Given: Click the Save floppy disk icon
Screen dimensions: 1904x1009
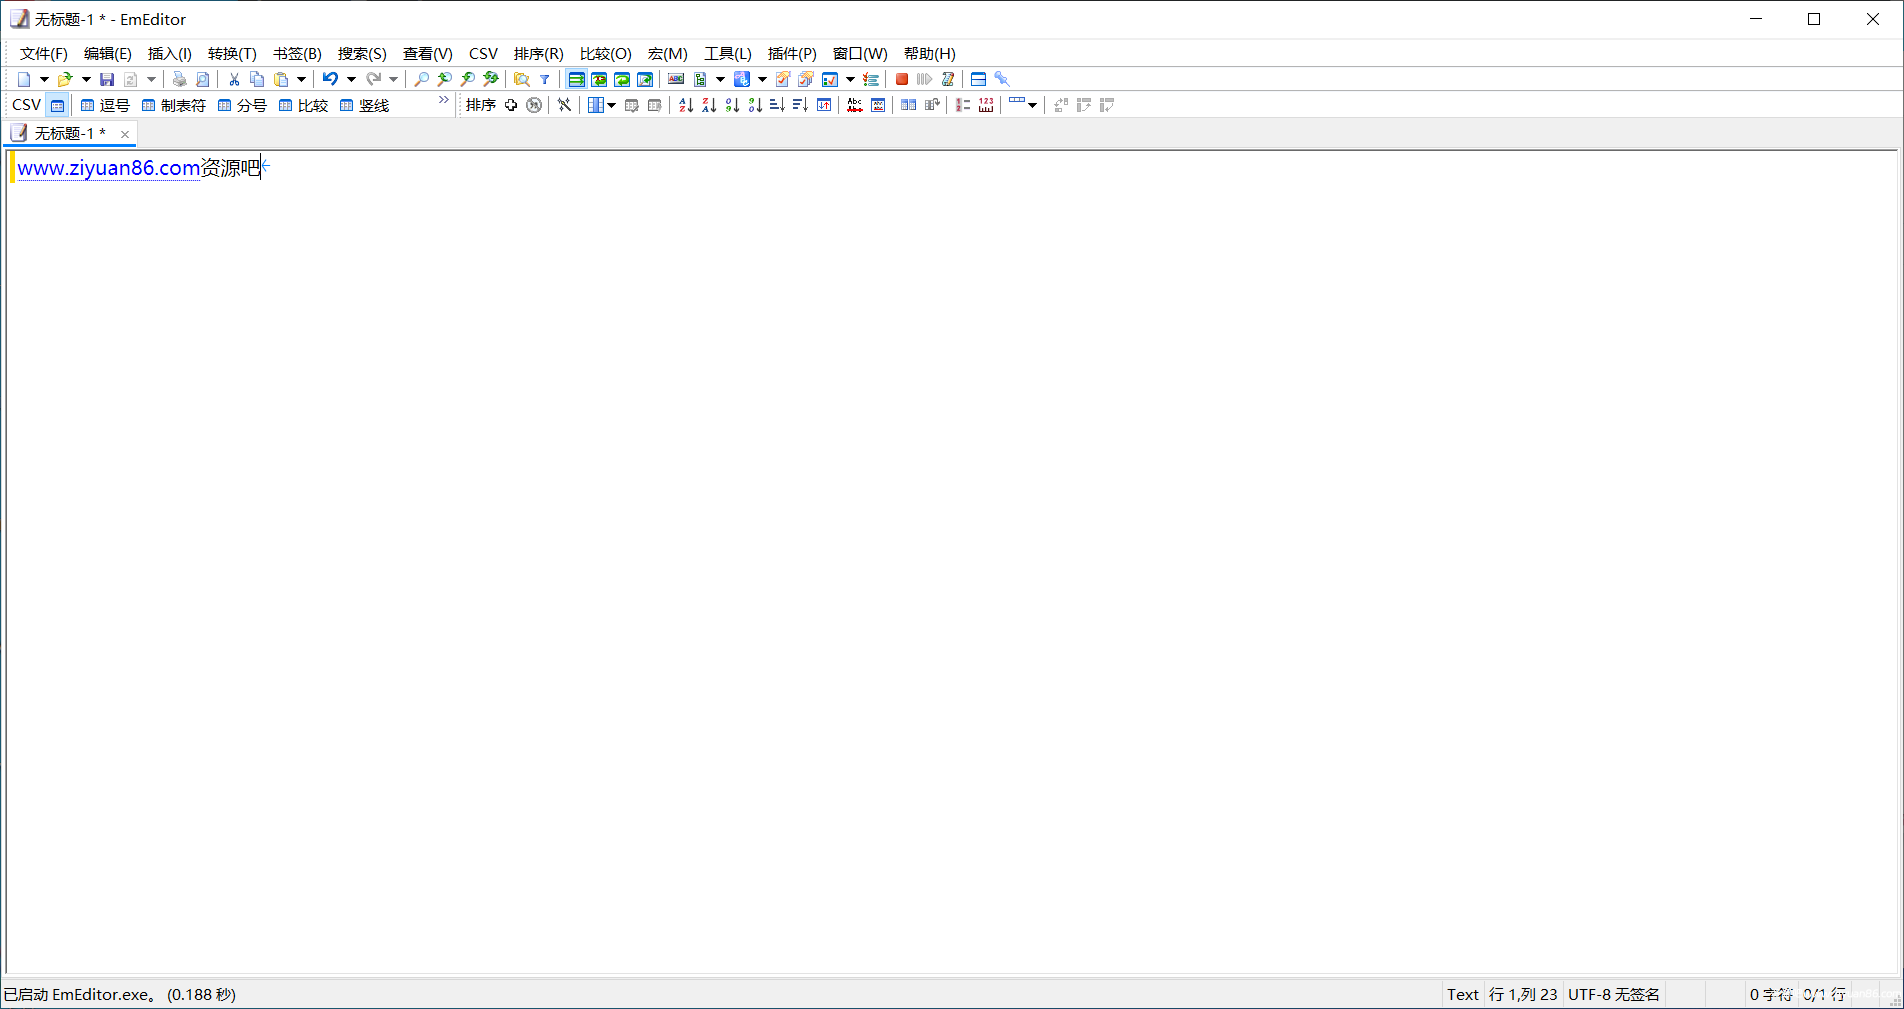Looking at the screenshot, I should click(107, 79).
